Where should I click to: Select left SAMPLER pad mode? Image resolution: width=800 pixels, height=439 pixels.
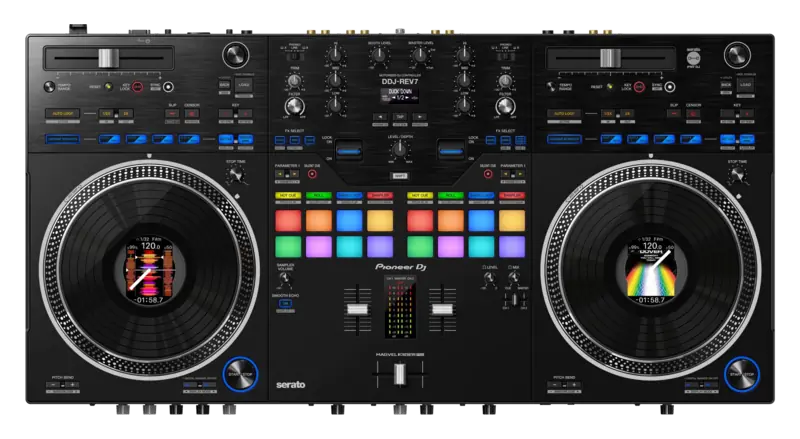[x=380, y=196]
